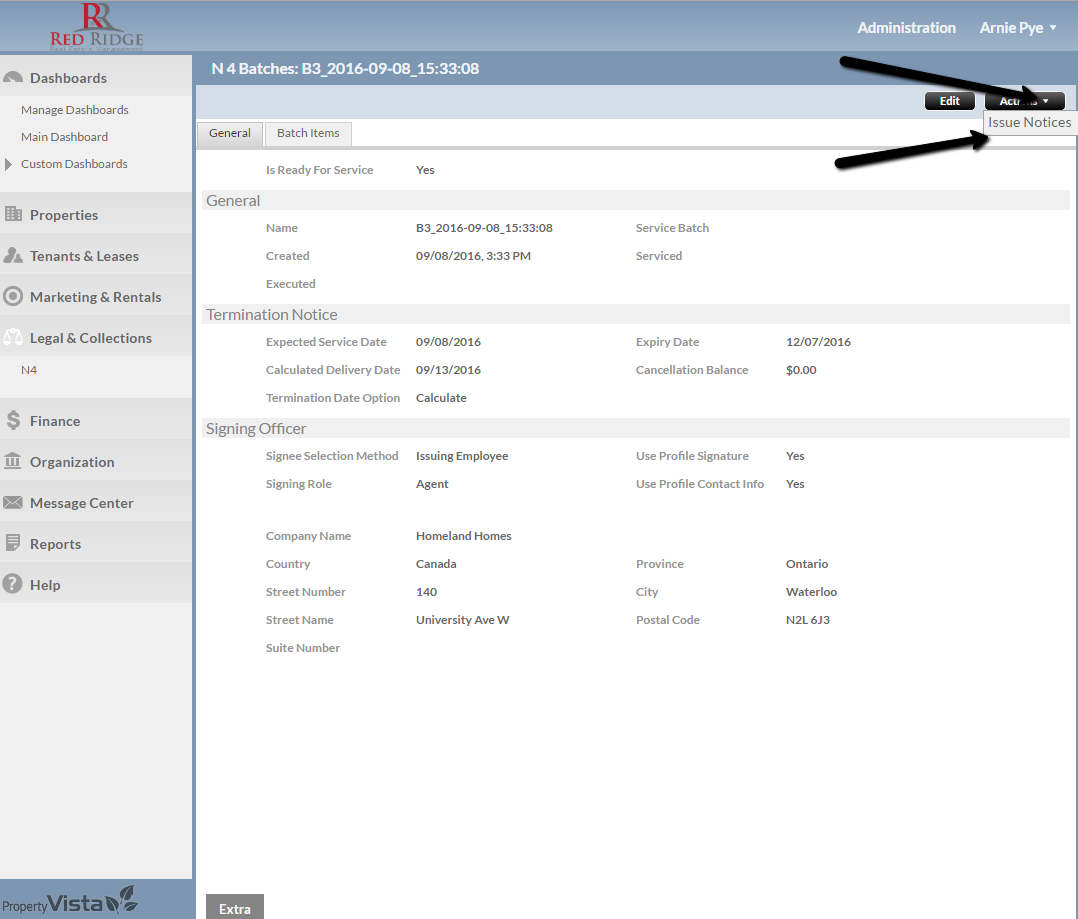Click the Extra button at bottom
The image size is (1078, 919).
[x=235, y=908]
